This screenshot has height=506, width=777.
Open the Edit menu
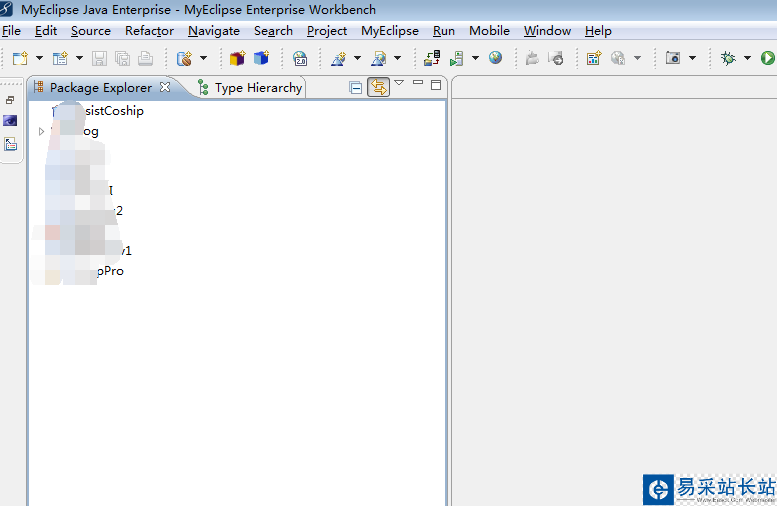coord(46,31)
